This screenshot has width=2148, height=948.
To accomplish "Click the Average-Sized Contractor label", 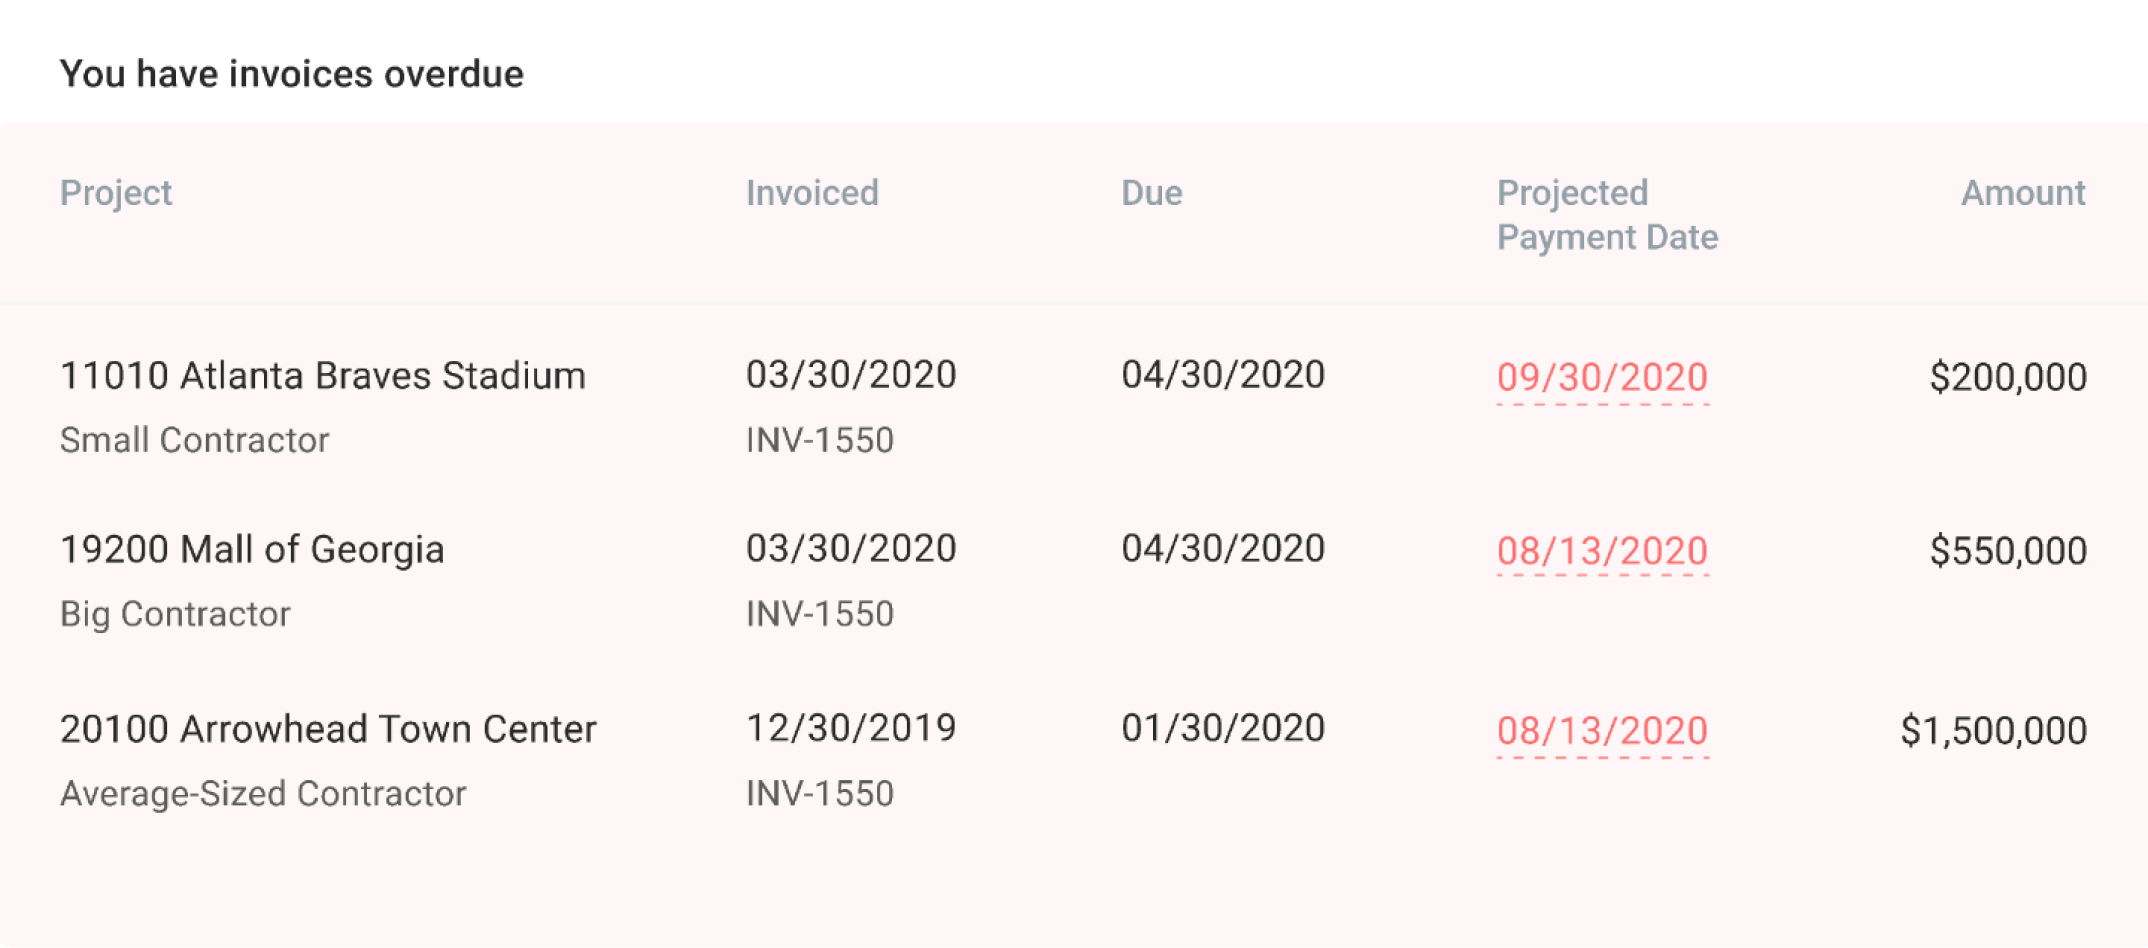I will click(263, 793).
